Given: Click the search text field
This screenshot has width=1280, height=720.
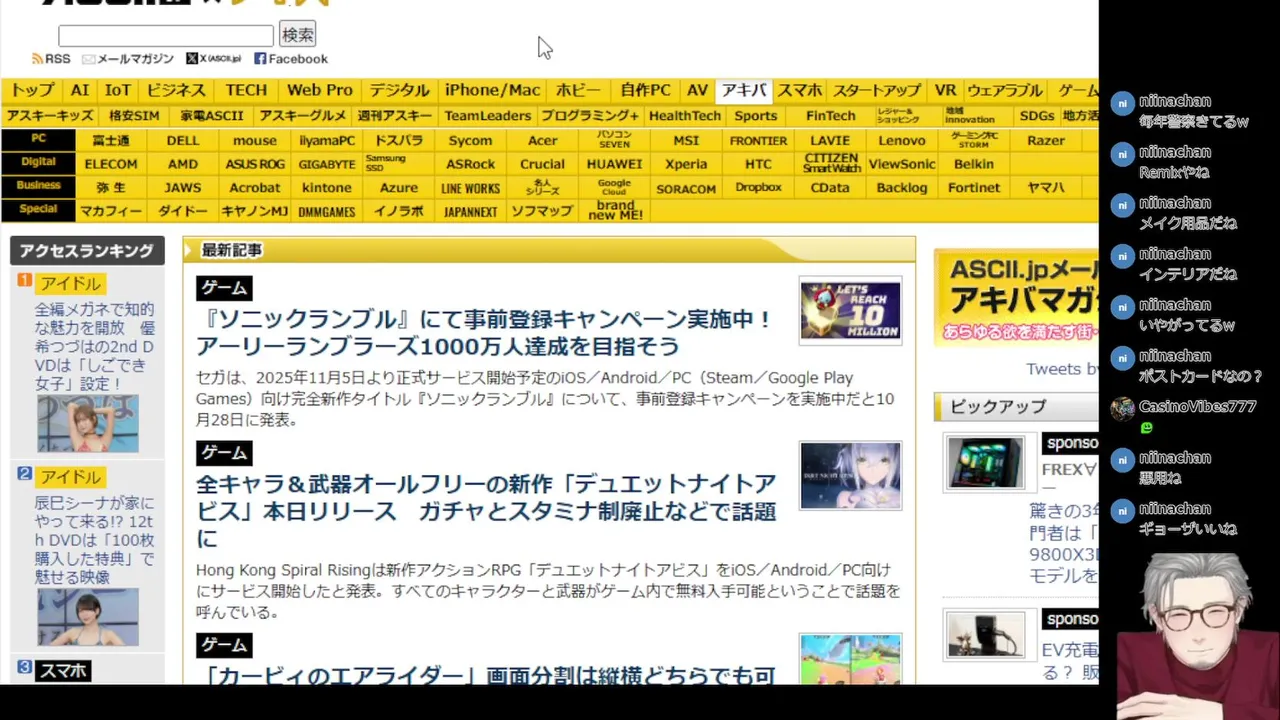Looking at the screenshot, I should point(166,35).
